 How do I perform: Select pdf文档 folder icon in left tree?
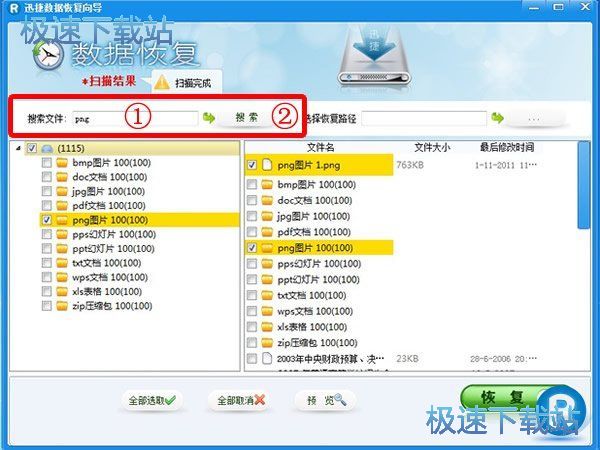pyautogui.click(x=62, y=205)
